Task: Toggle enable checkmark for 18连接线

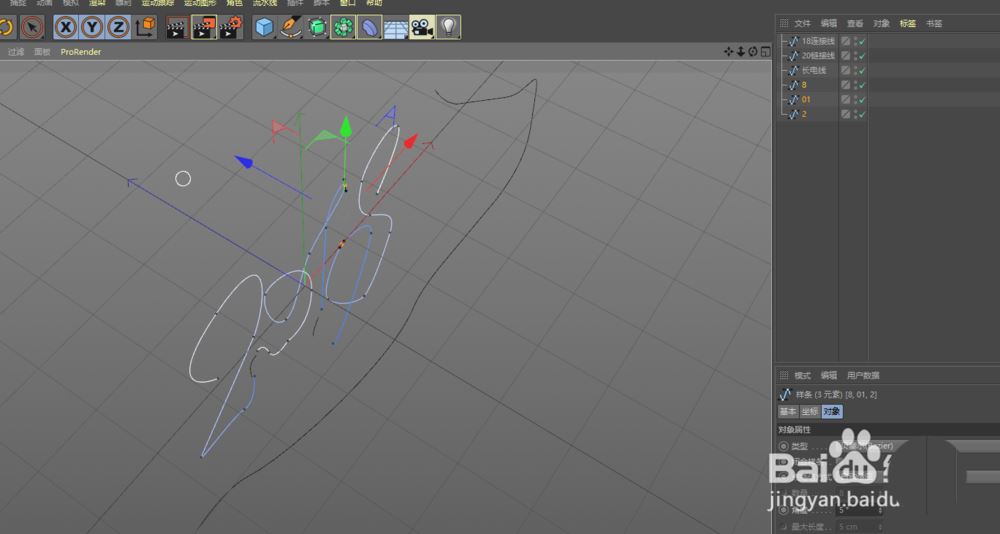Action: click(862, 41)
